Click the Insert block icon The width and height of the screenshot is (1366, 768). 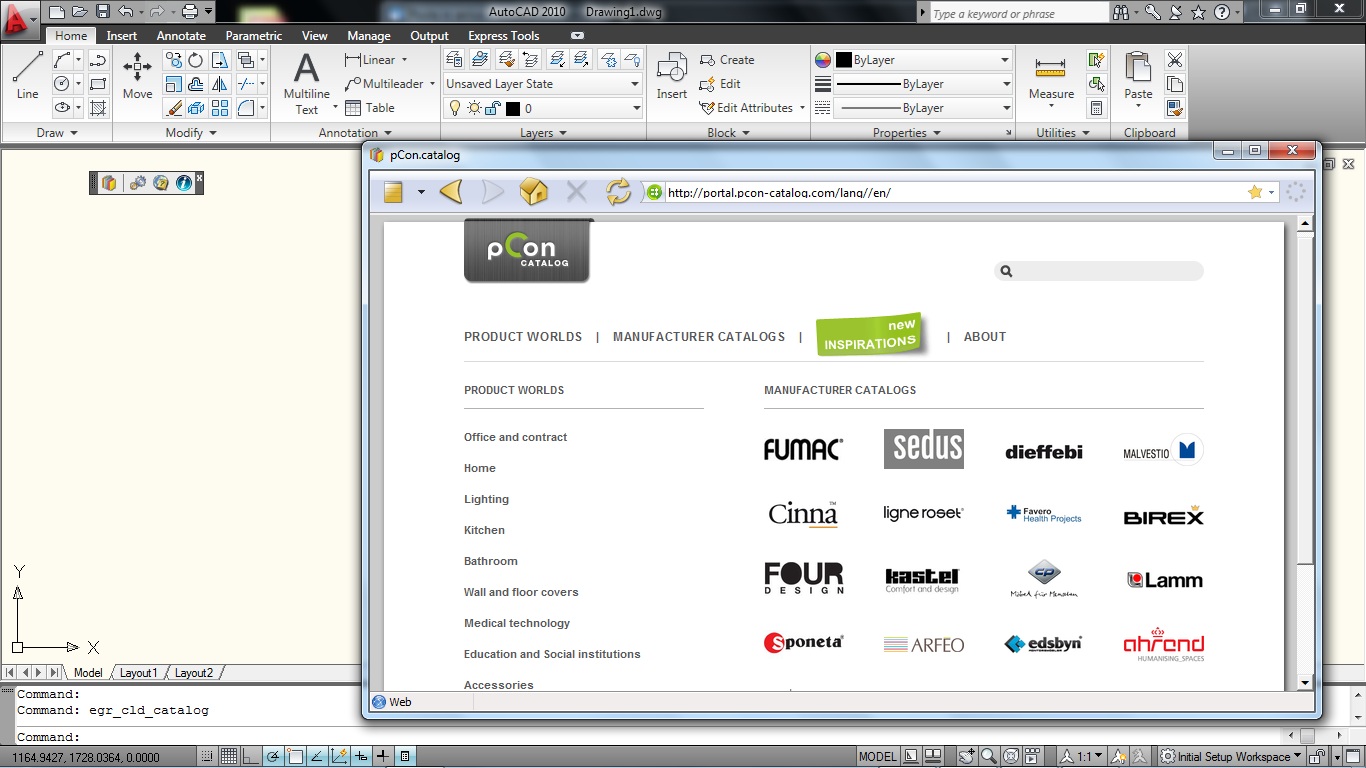672,76
